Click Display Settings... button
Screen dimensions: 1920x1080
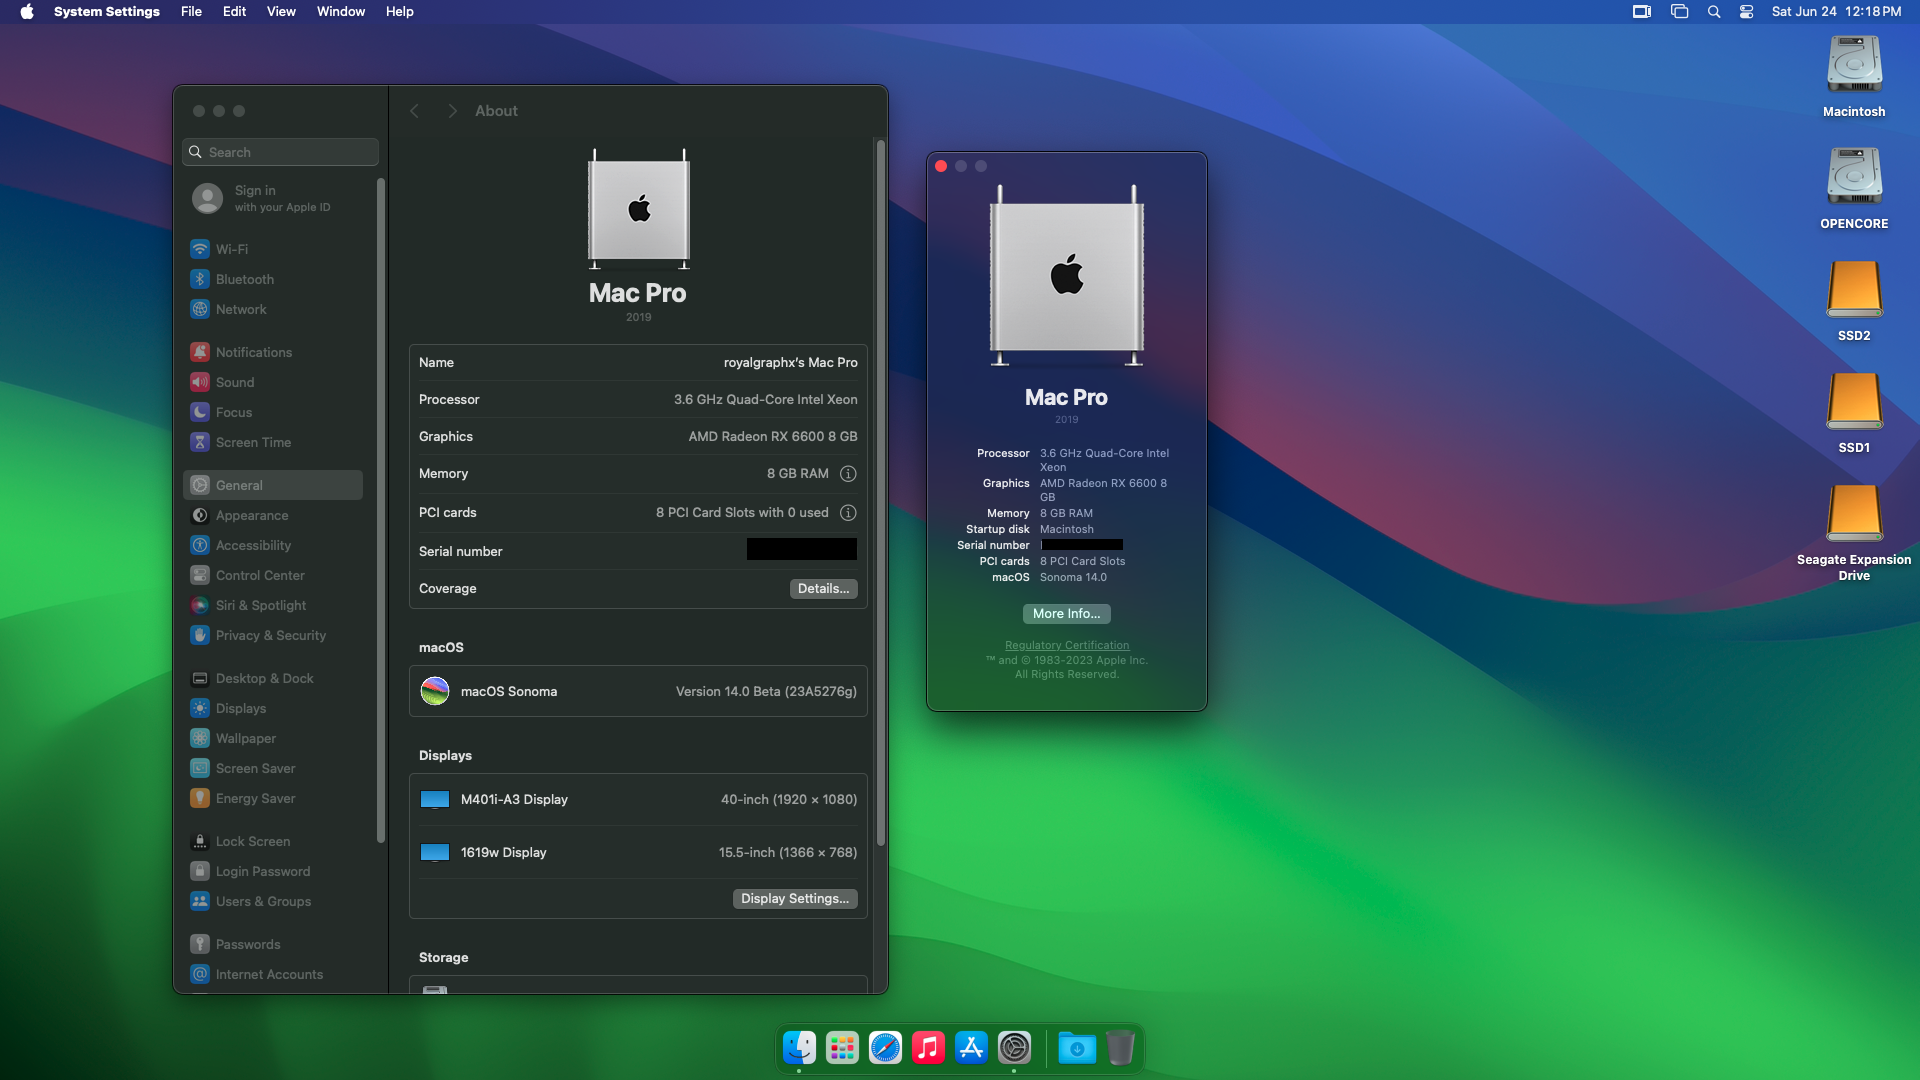click(795, 898)
